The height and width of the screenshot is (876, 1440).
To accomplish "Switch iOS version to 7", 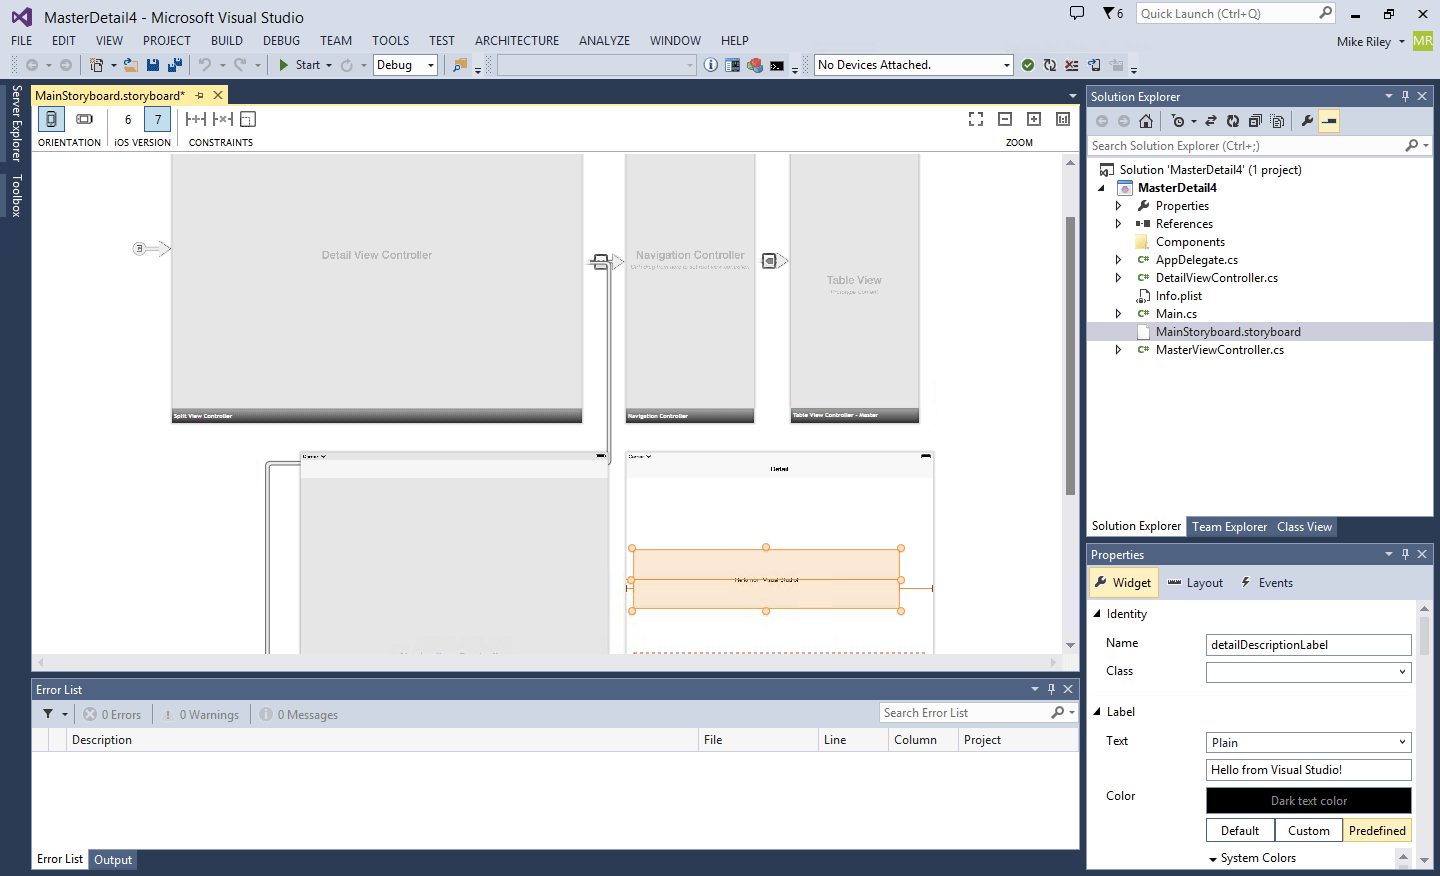I will click(158, 119).
